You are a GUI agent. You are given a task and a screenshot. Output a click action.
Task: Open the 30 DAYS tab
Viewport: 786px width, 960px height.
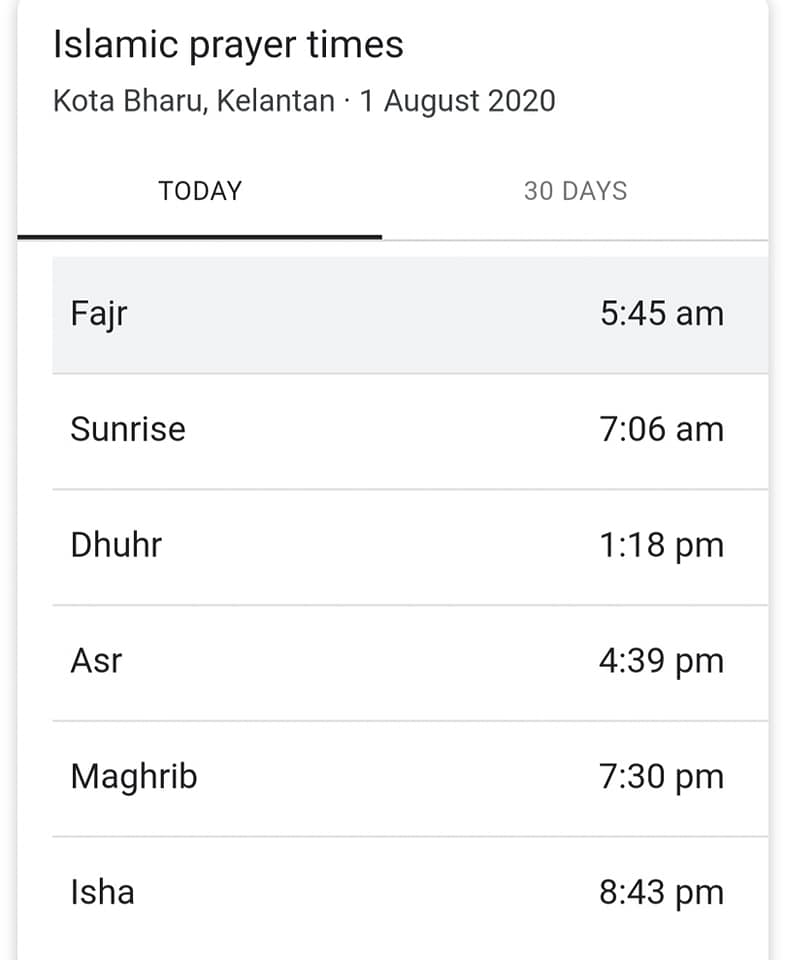pyautogui.click(x=575, y=192)
